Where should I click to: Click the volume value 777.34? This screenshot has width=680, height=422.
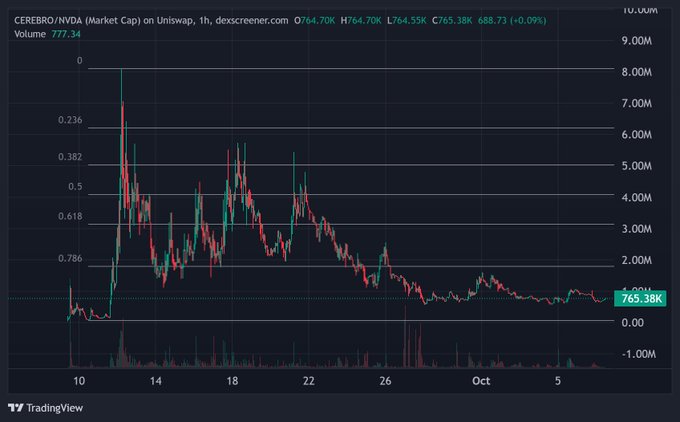66,34
